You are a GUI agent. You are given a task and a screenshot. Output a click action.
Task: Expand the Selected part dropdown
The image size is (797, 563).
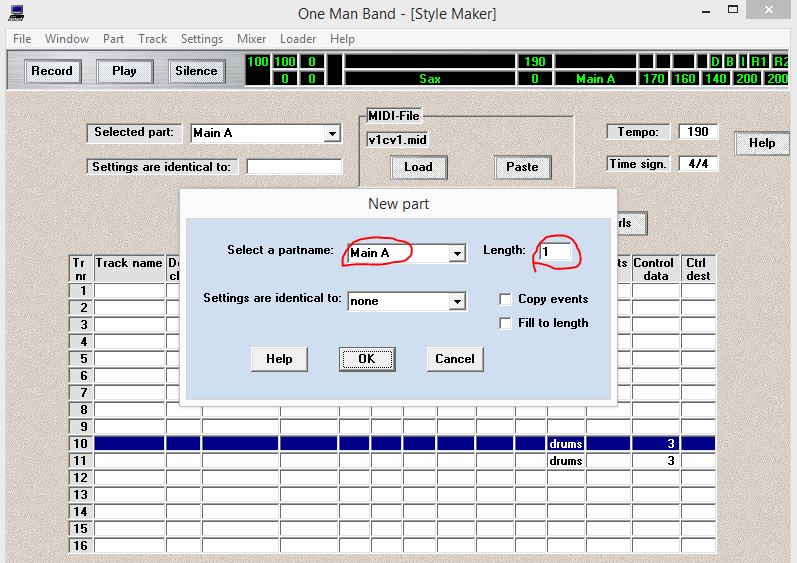[x=332, y=134]
